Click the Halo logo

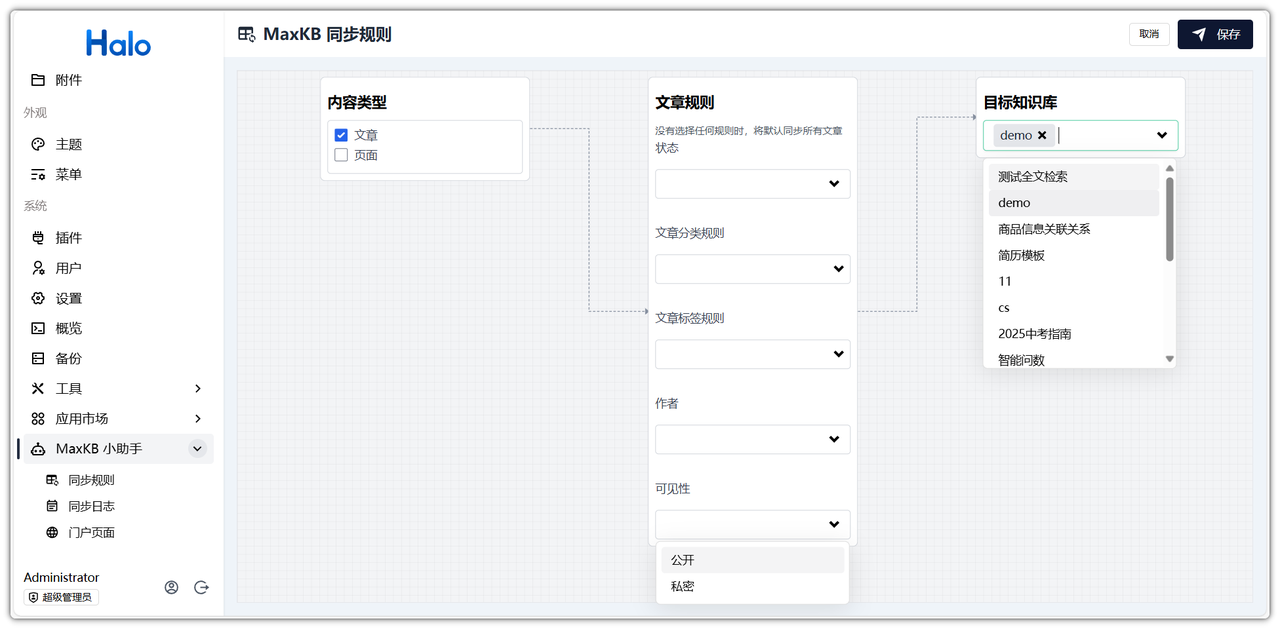point(118,43)
